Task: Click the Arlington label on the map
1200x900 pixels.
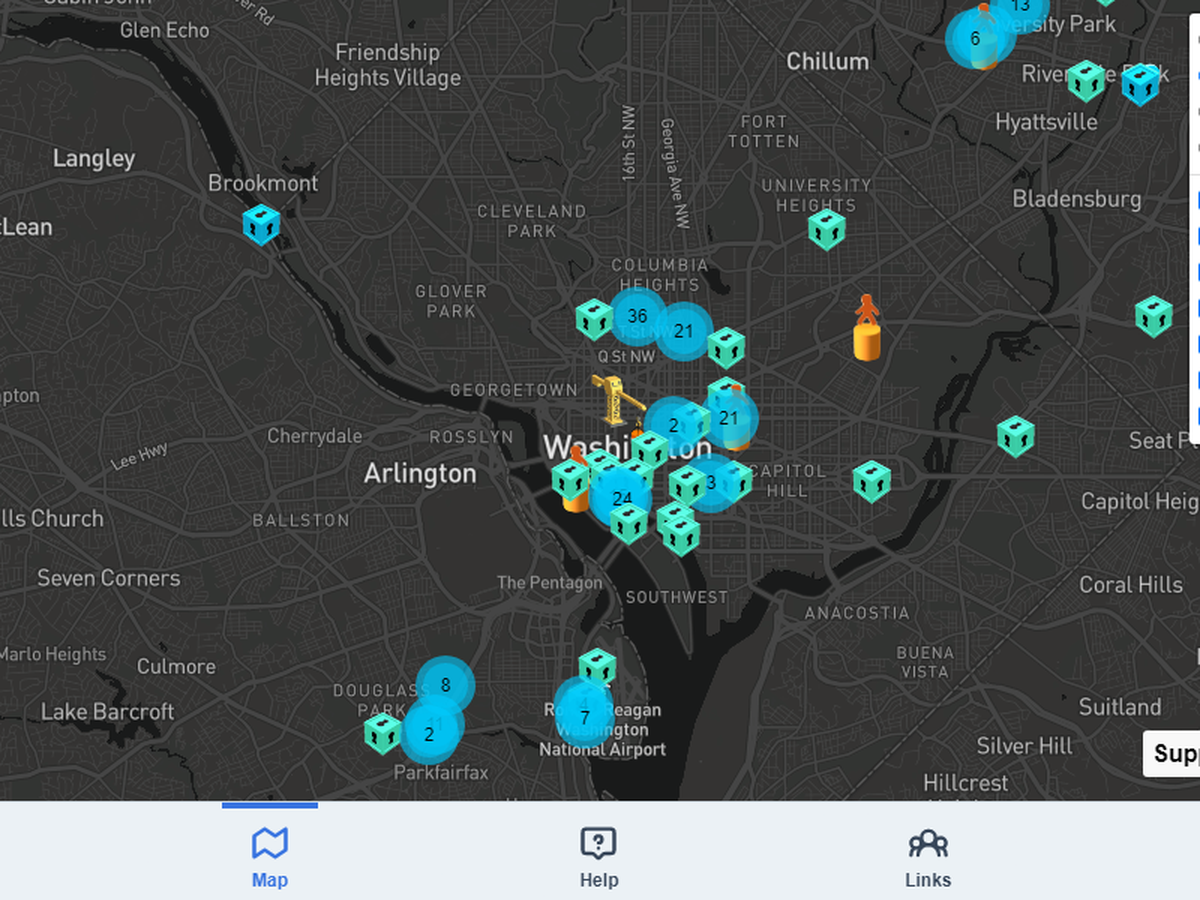Action: pos(420,473)
